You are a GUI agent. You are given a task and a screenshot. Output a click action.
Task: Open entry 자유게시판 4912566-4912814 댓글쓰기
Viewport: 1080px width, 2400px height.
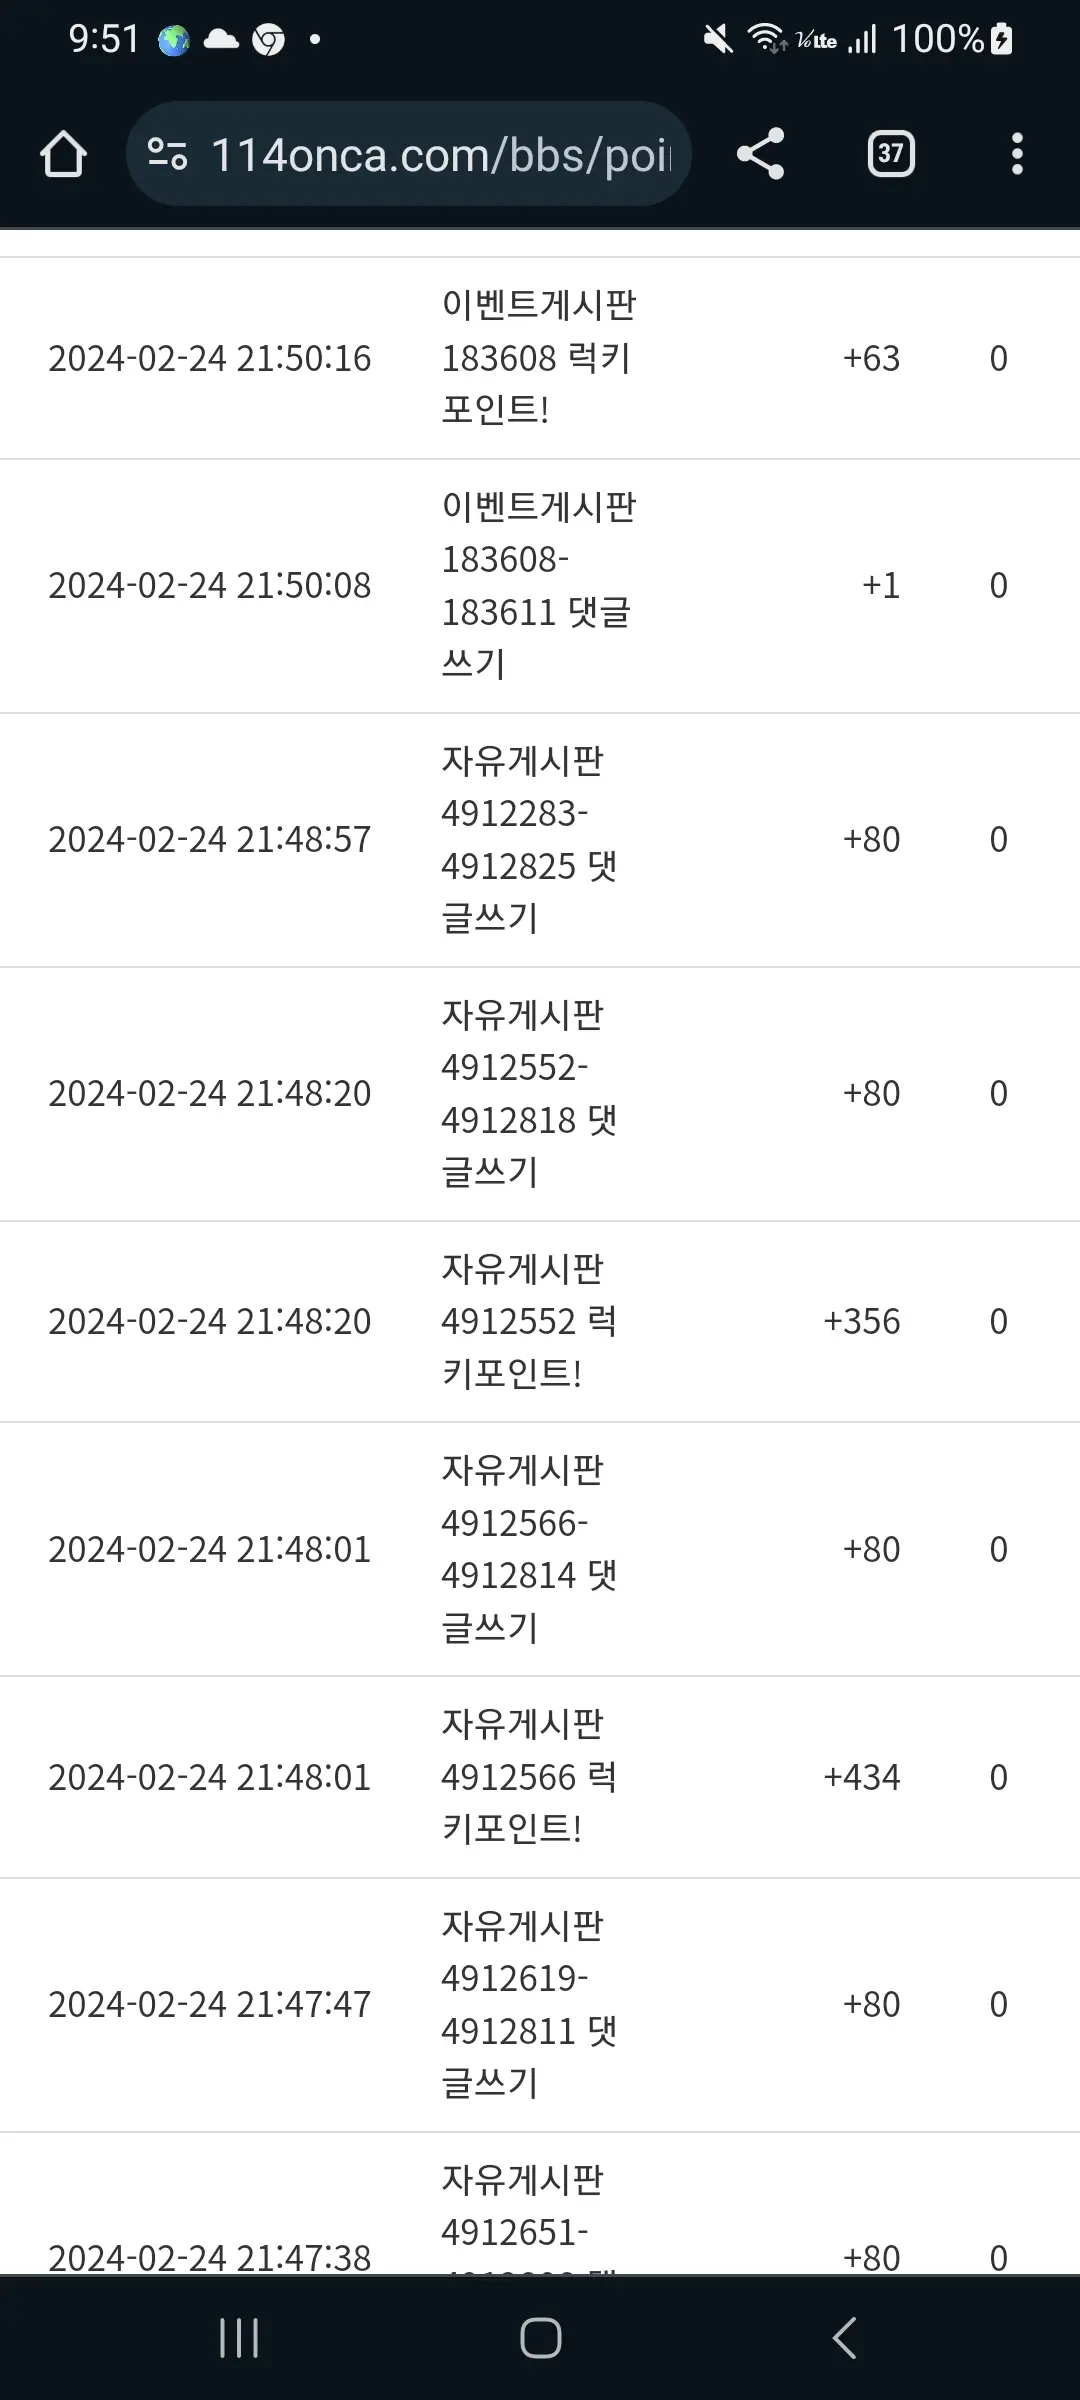[x=530, y=1549]
